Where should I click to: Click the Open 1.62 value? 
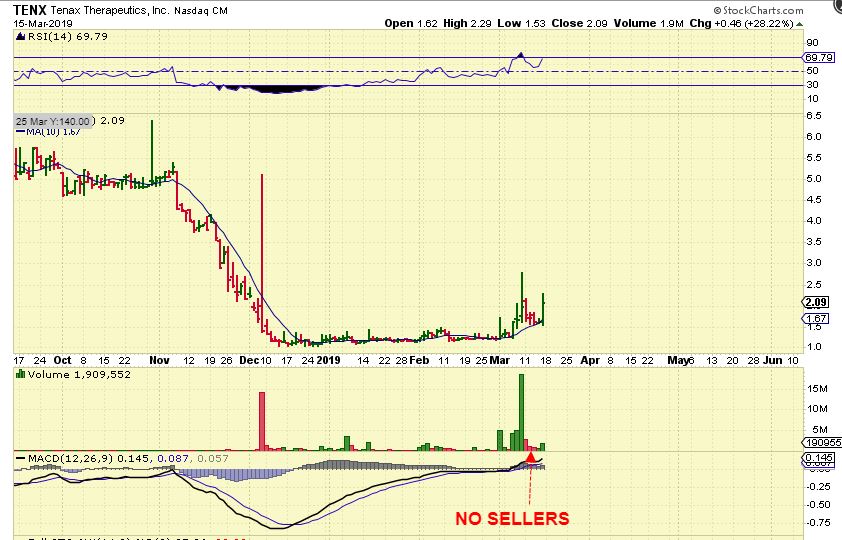click(411, 23)
